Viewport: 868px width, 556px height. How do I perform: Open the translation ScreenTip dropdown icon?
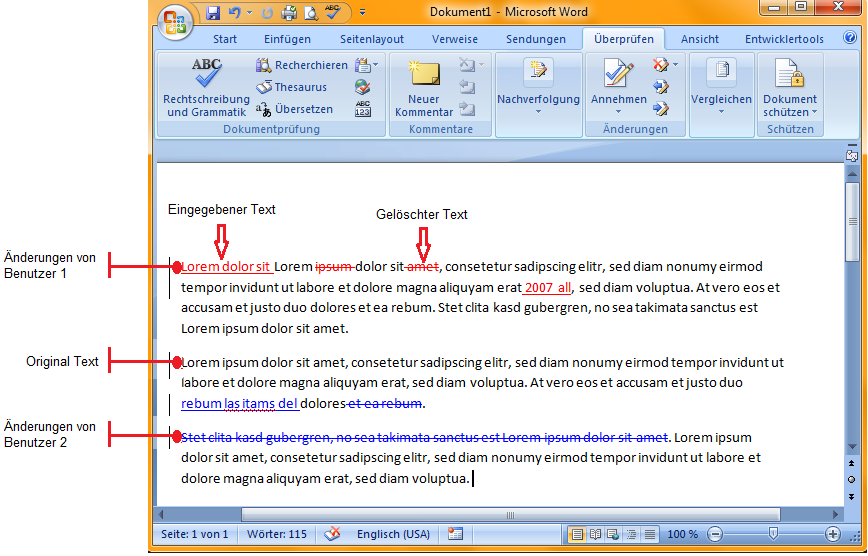366,65
